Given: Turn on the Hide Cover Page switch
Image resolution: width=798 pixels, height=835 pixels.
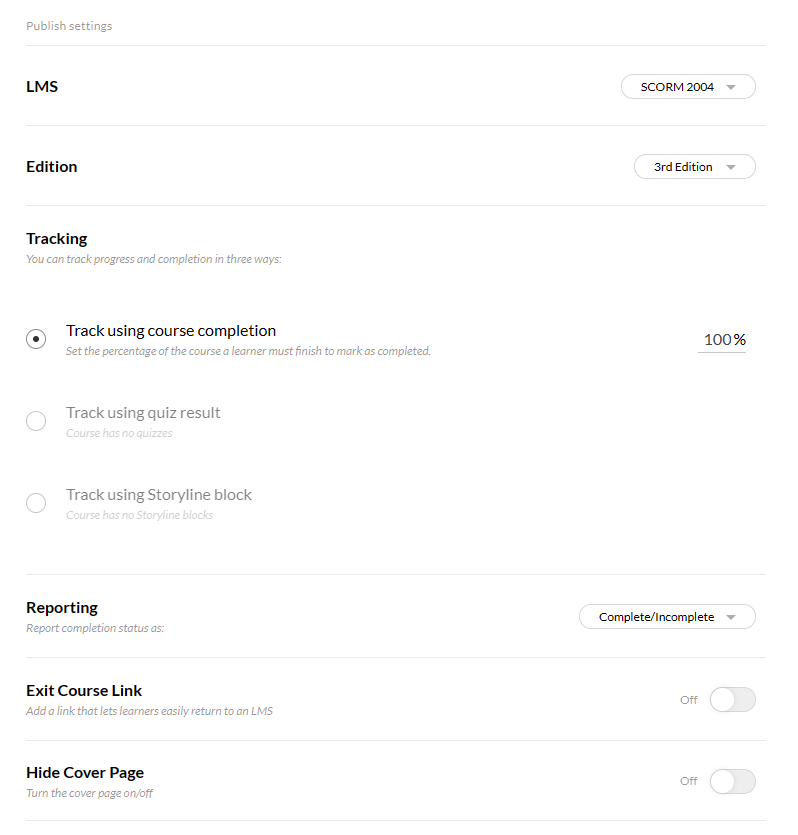Looking at the screenshot, I should (732, 781).
